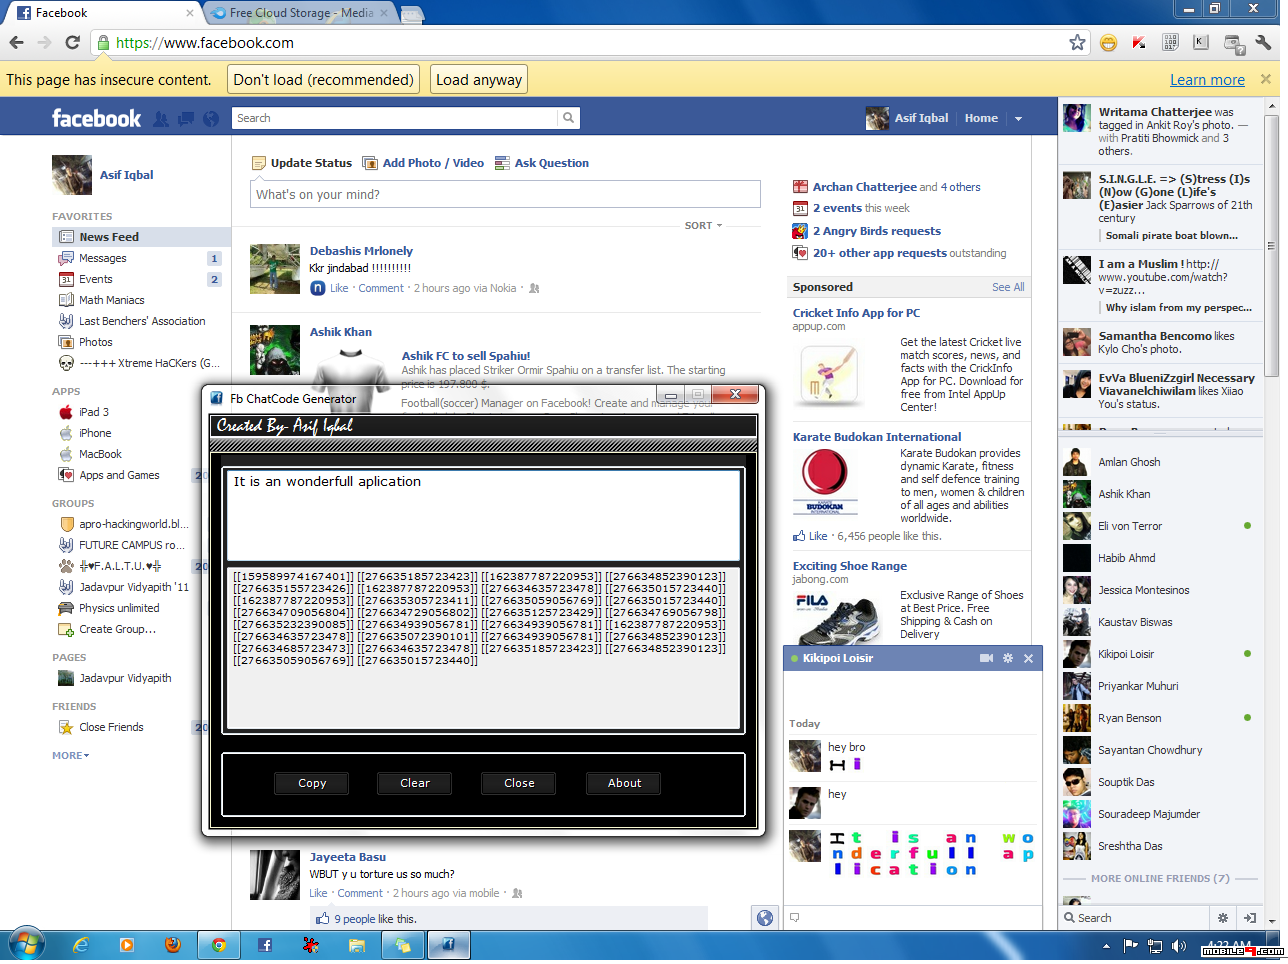Click See All in Sponsored section
The image size is (1288, 964).
[x=1008, y=287]
